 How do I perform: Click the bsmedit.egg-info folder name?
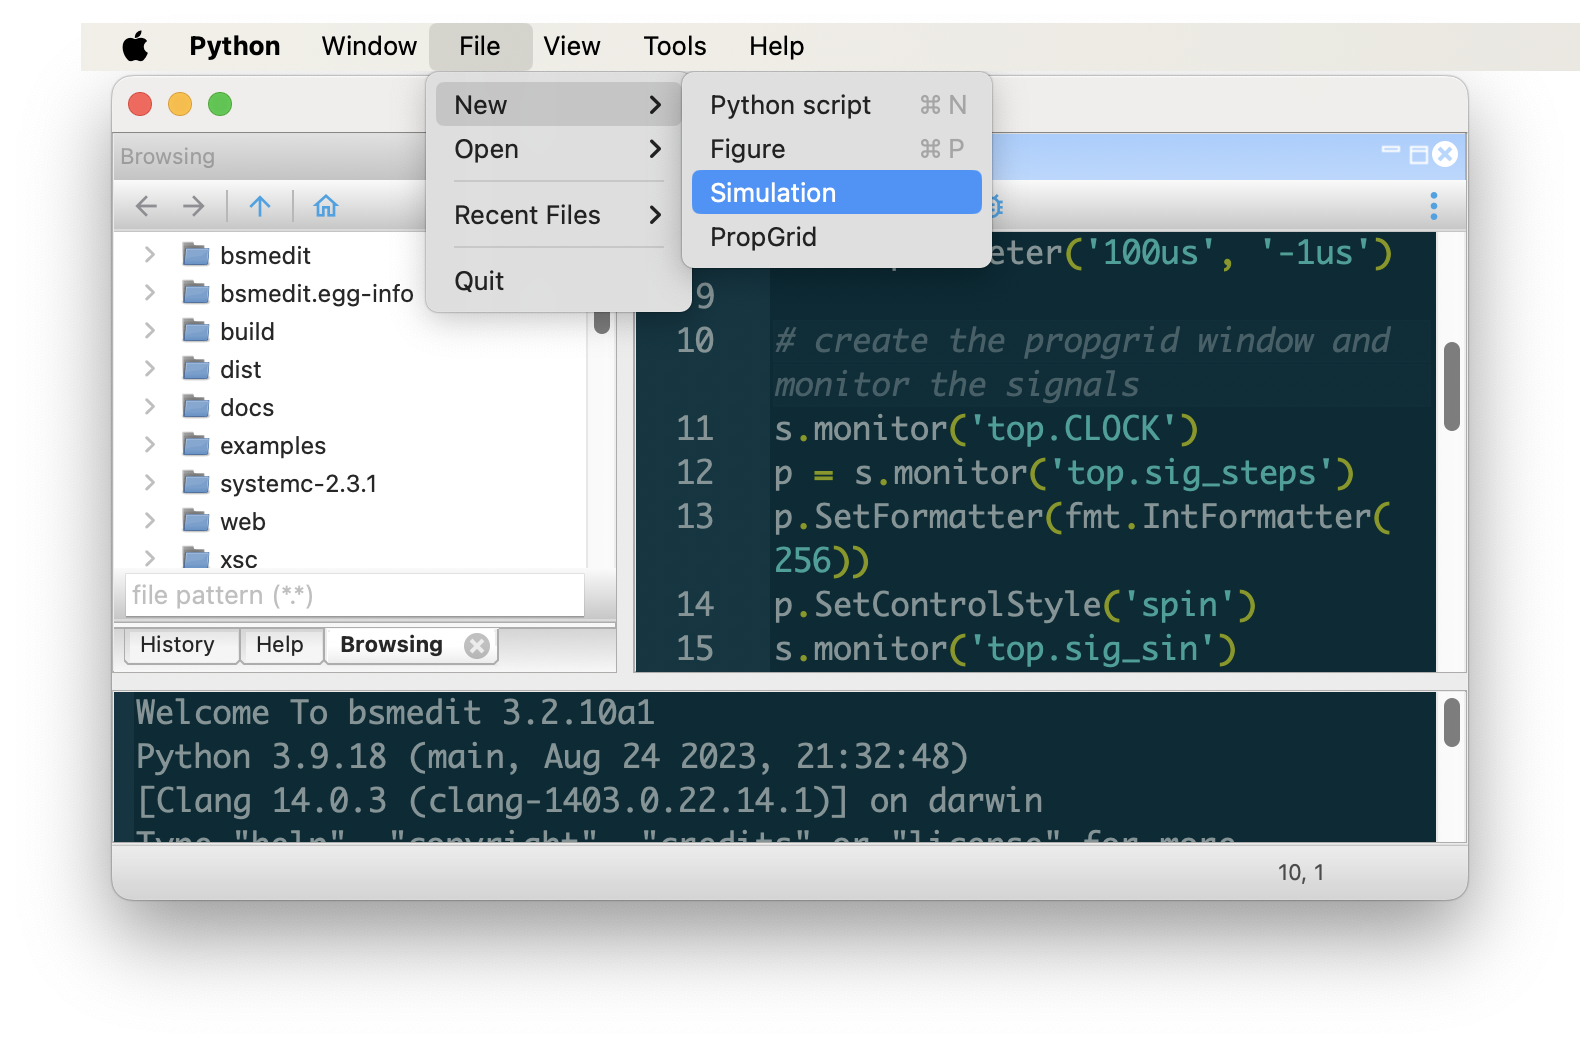pyautogui.click(x=317, y=294)
